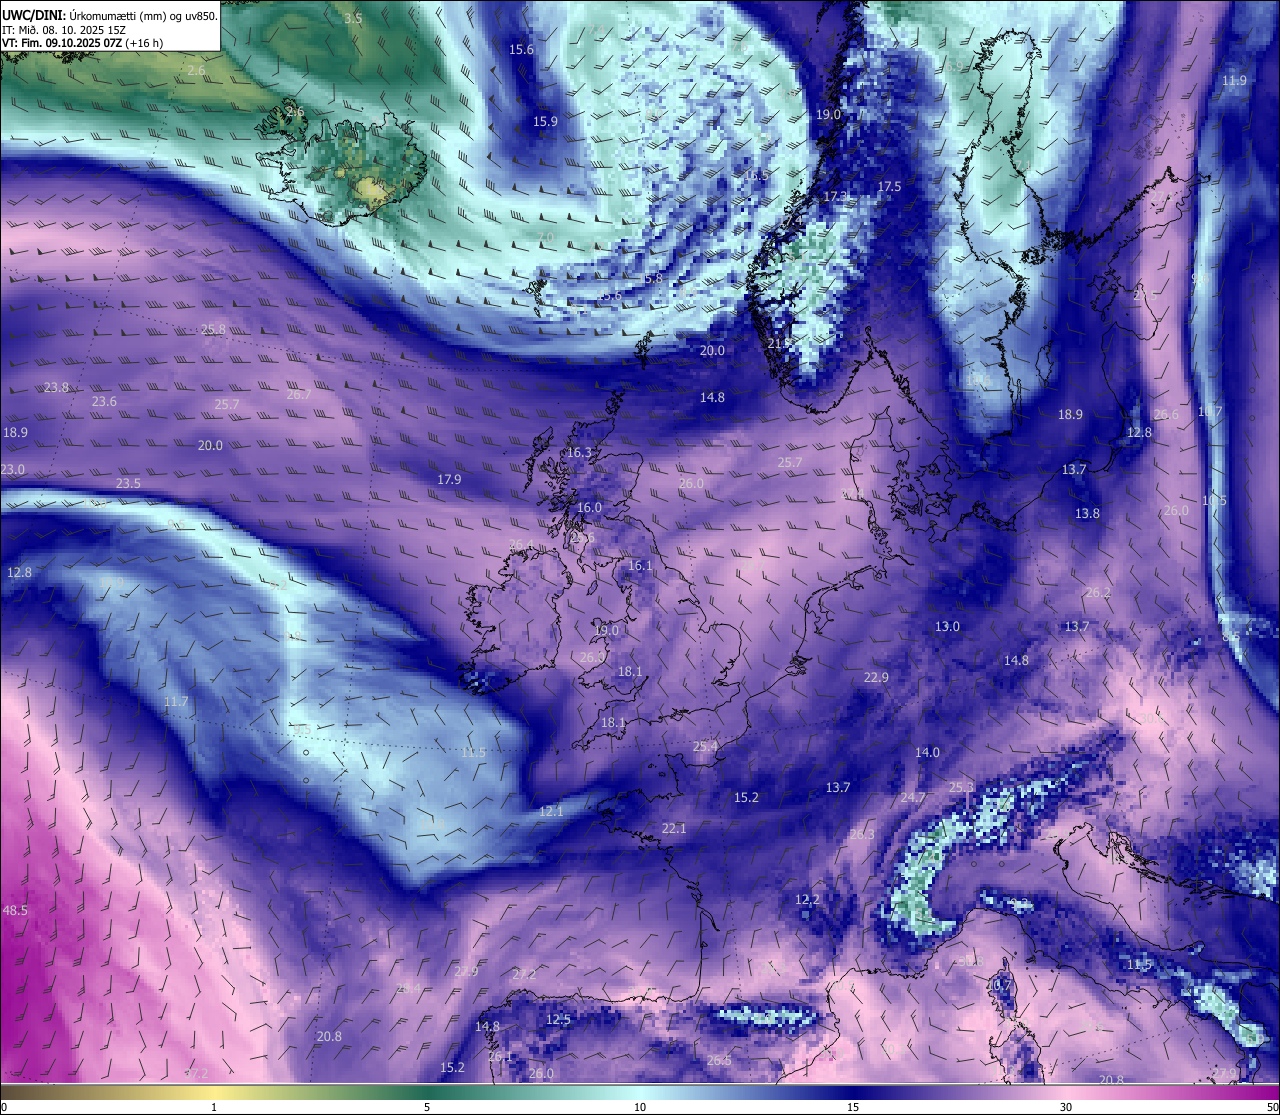This screenshot has height=1115, width=1280.
Task: Click the 13.0 value over Germany
Action: pos(947,627)
